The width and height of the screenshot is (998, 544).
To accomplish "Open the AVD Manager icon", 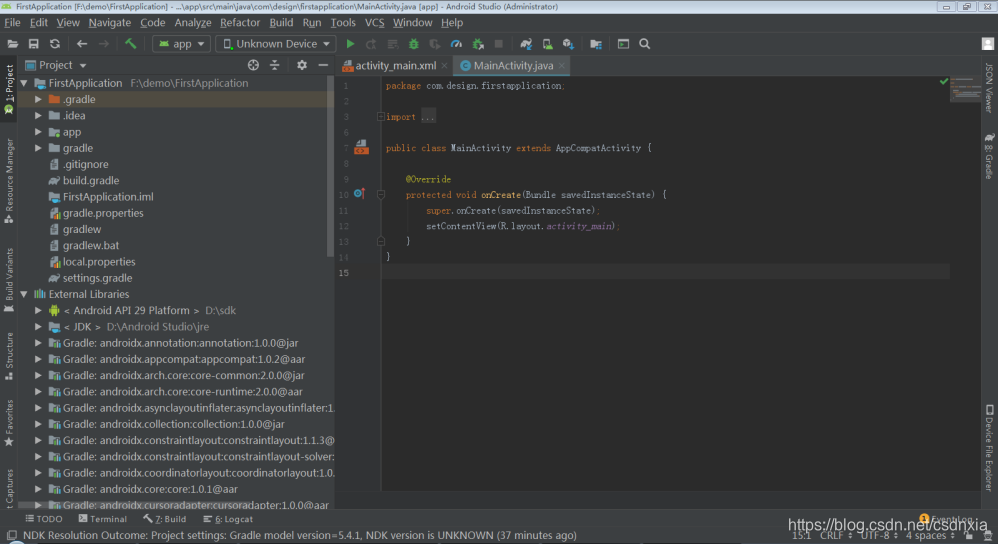I will (547, 44).
